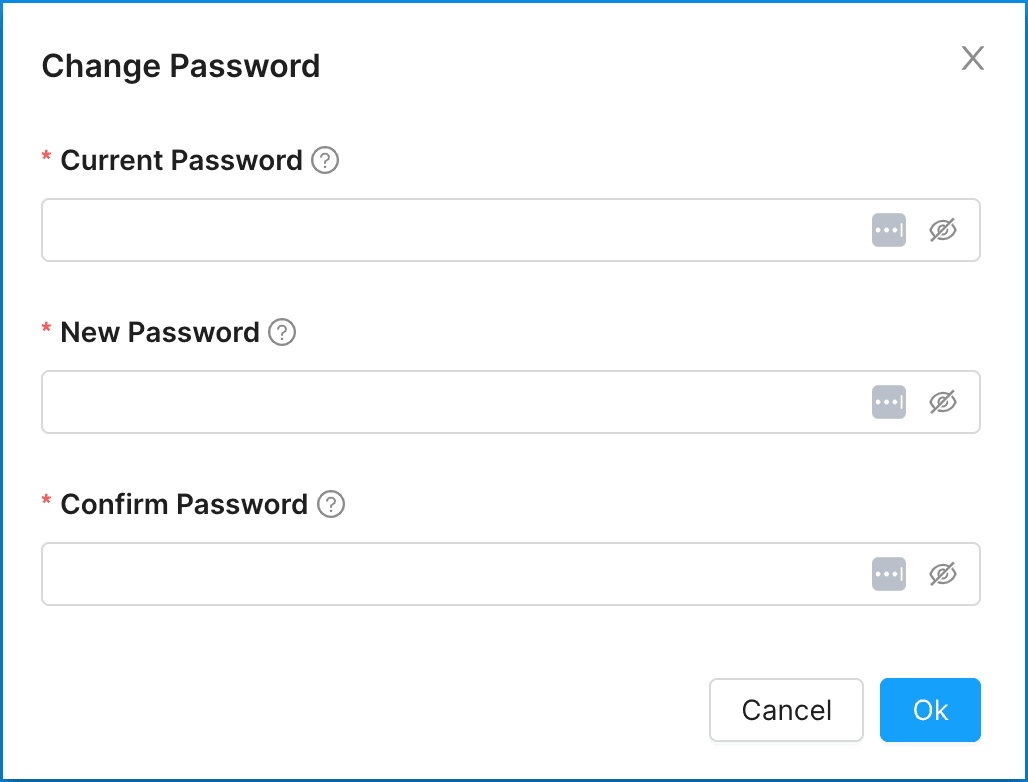Click the Current Password label text

point(181,160)
